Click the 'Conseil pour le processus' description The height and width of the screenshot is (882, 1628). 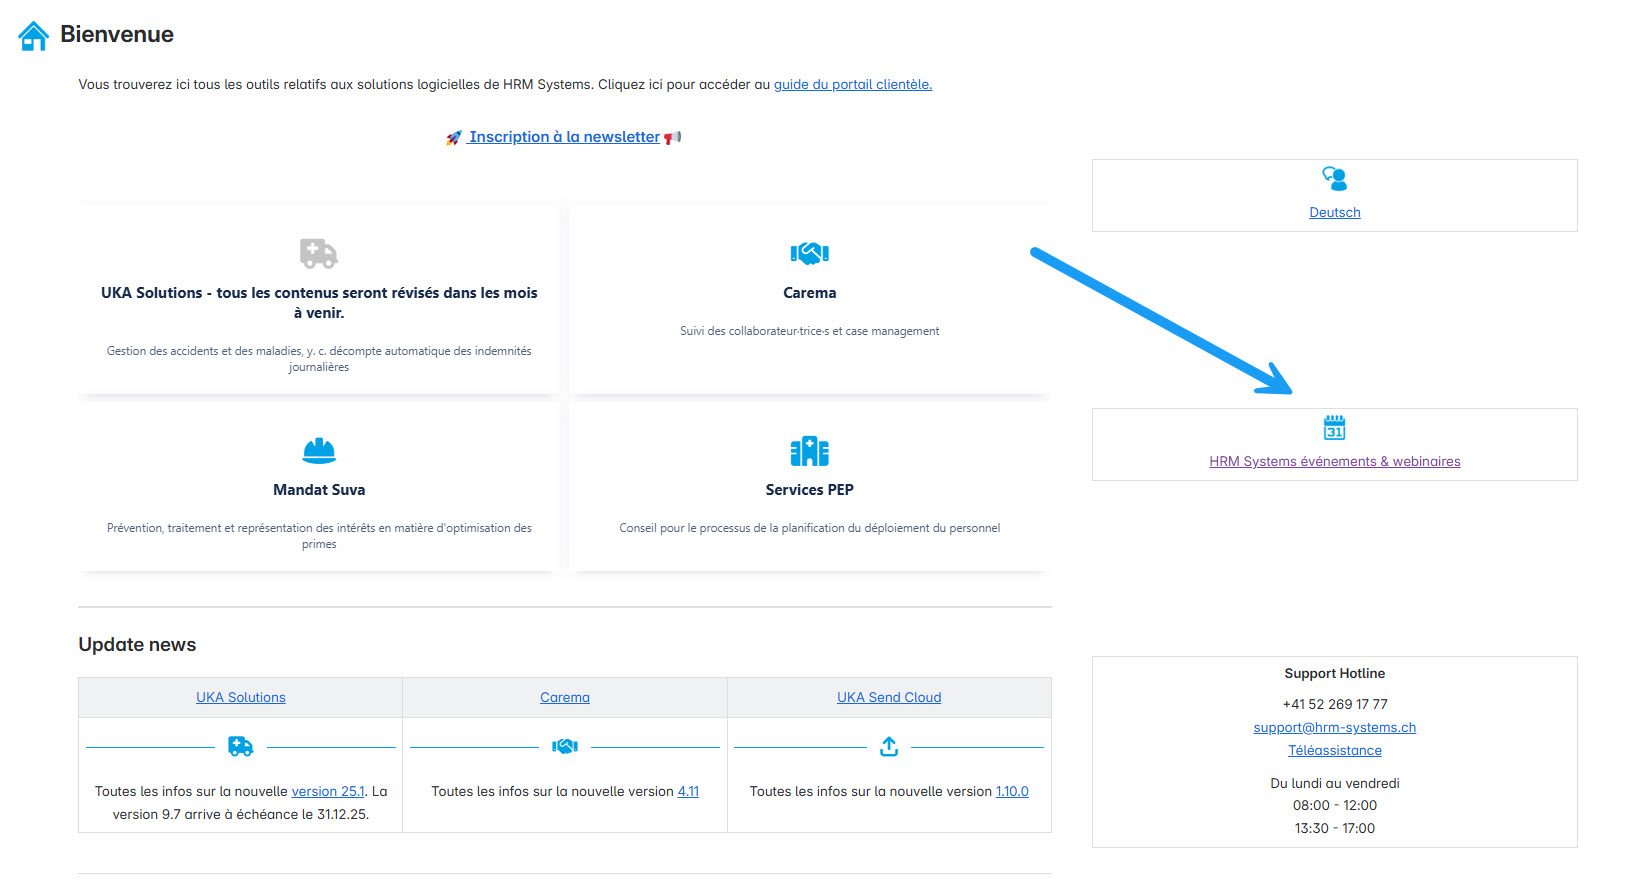(x=809, y=528)
